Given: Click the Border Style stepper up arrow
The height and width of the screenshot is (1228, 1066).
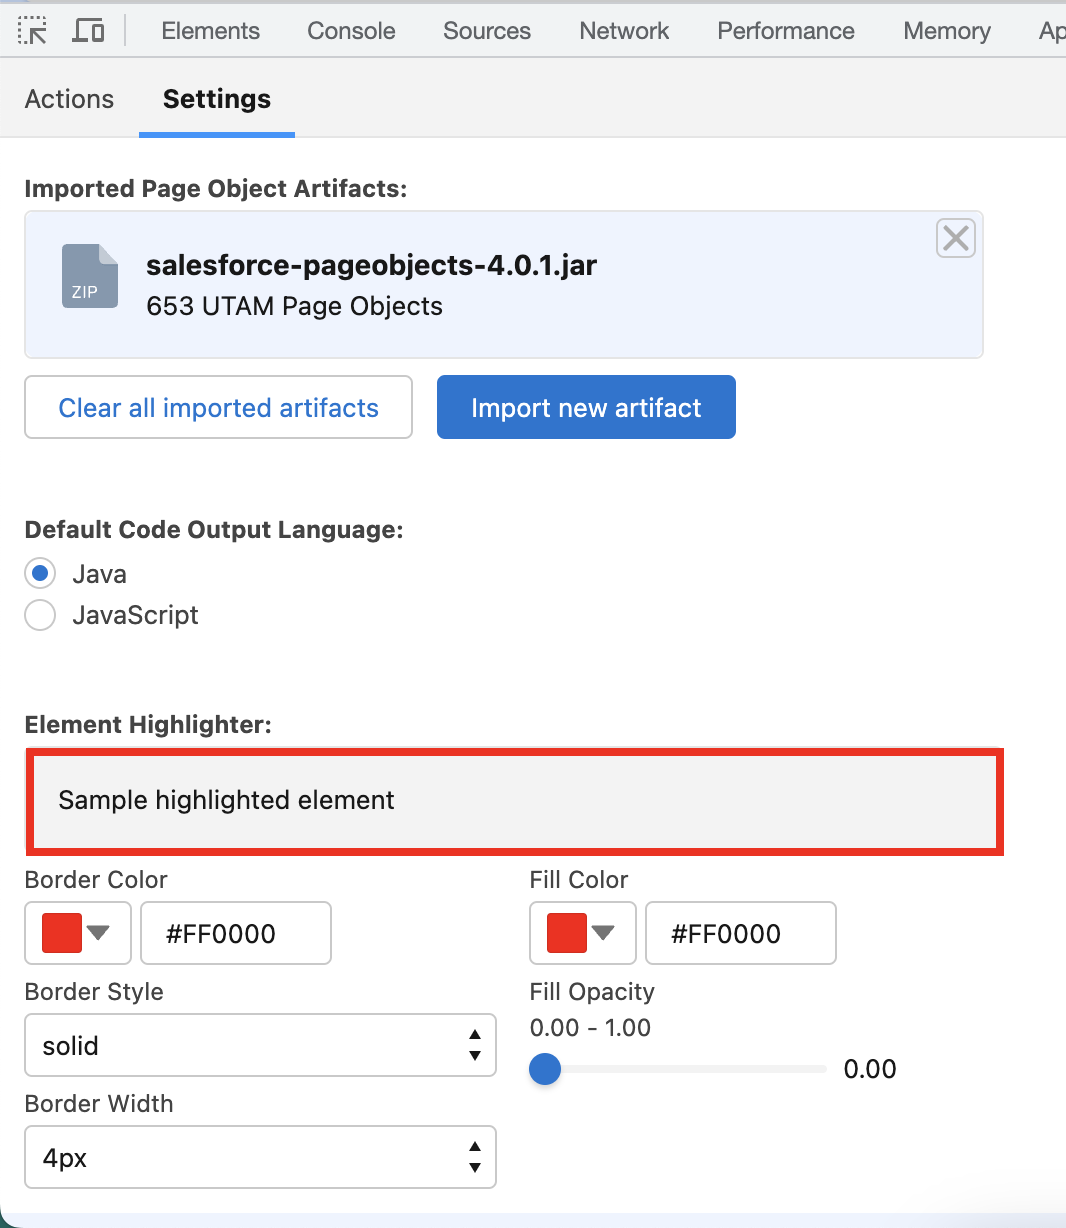Looking at the screenshot, I should [474, 1037].
